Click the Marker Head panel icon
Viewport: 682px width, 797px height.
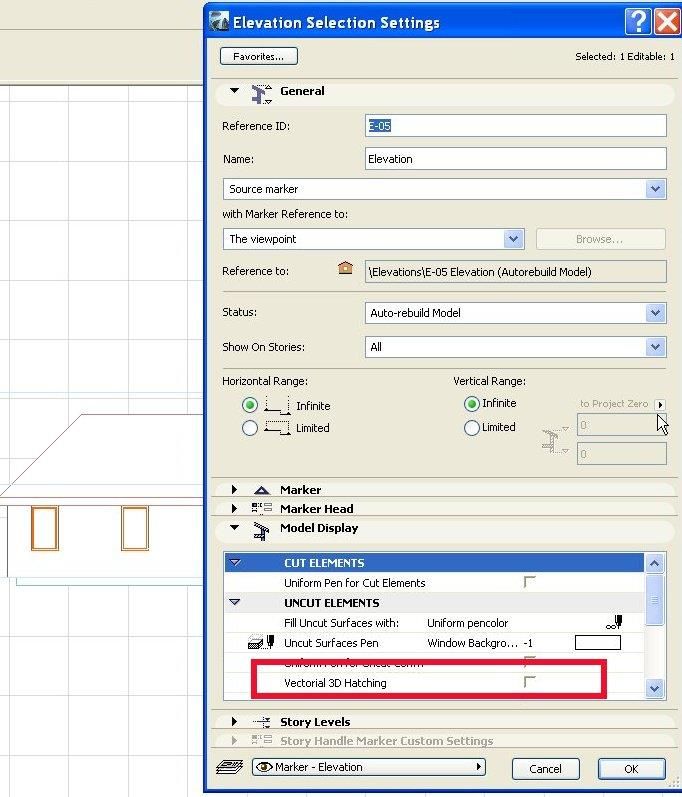[x=262, y=508]
